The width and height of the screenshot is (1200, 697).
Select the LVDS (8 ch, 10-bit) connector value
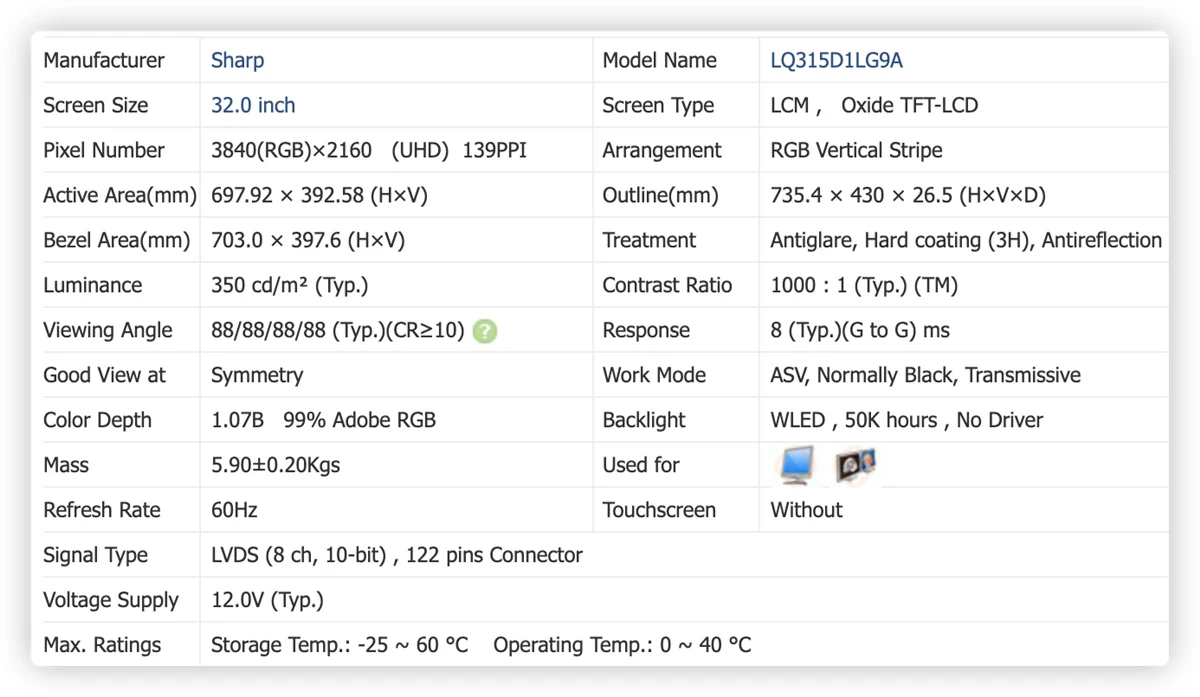(x=397, y=555)
